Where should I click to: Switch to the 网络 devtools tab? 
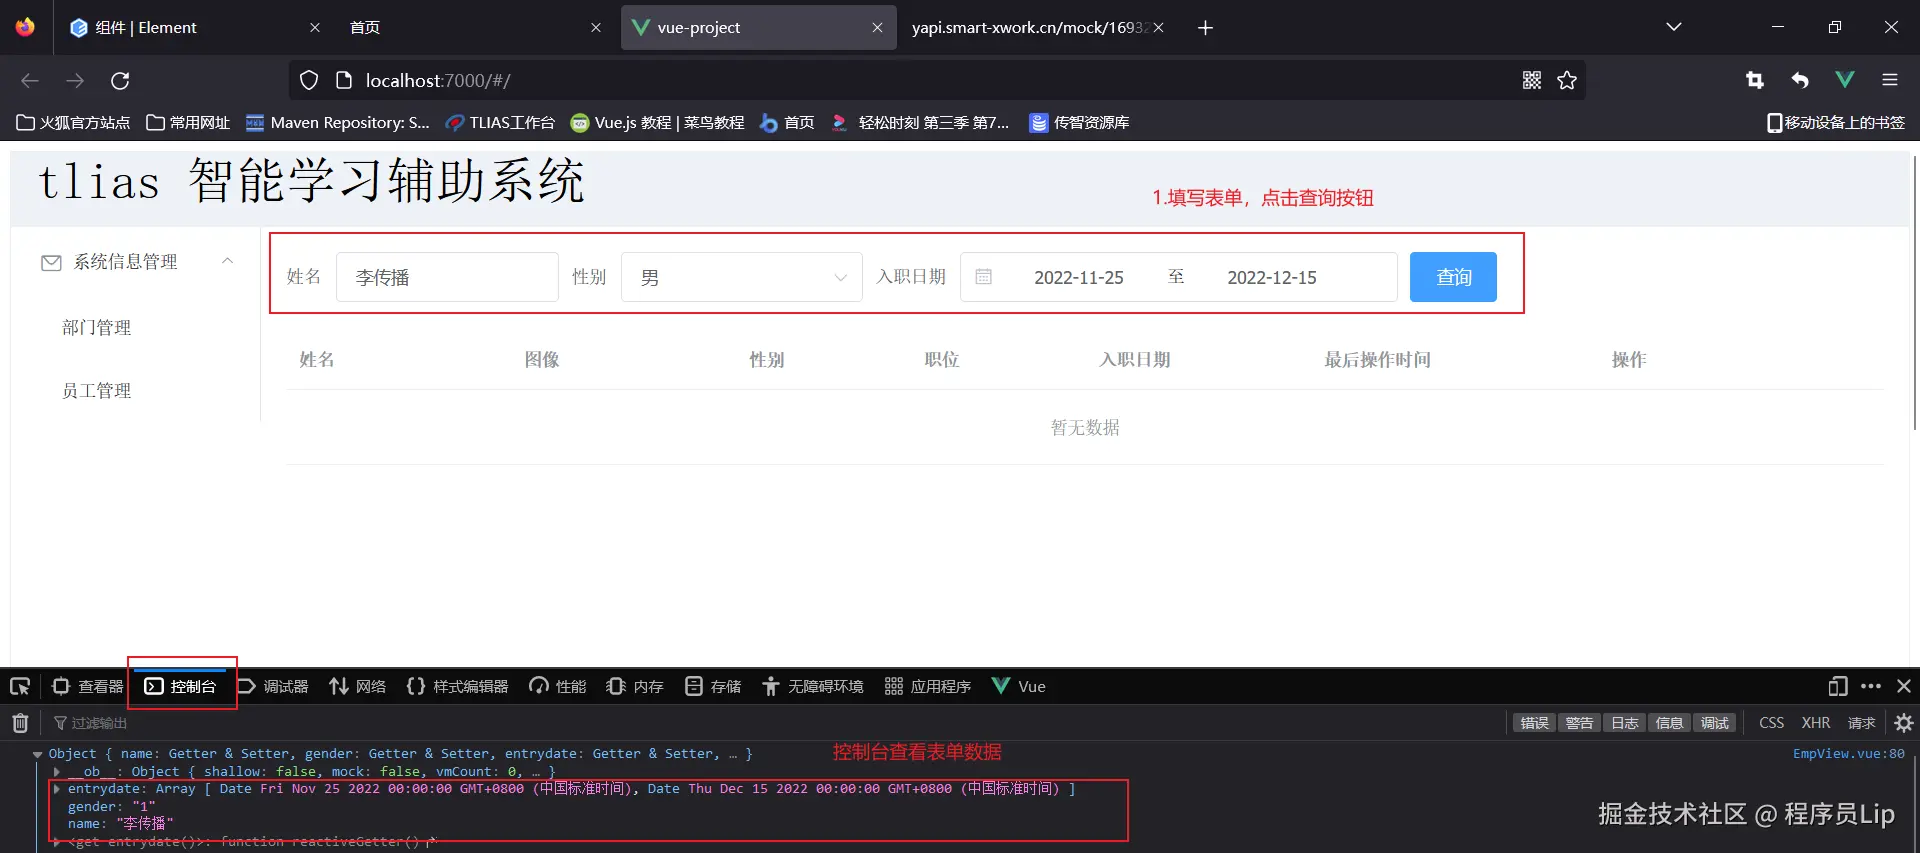[x=358, y=686]
